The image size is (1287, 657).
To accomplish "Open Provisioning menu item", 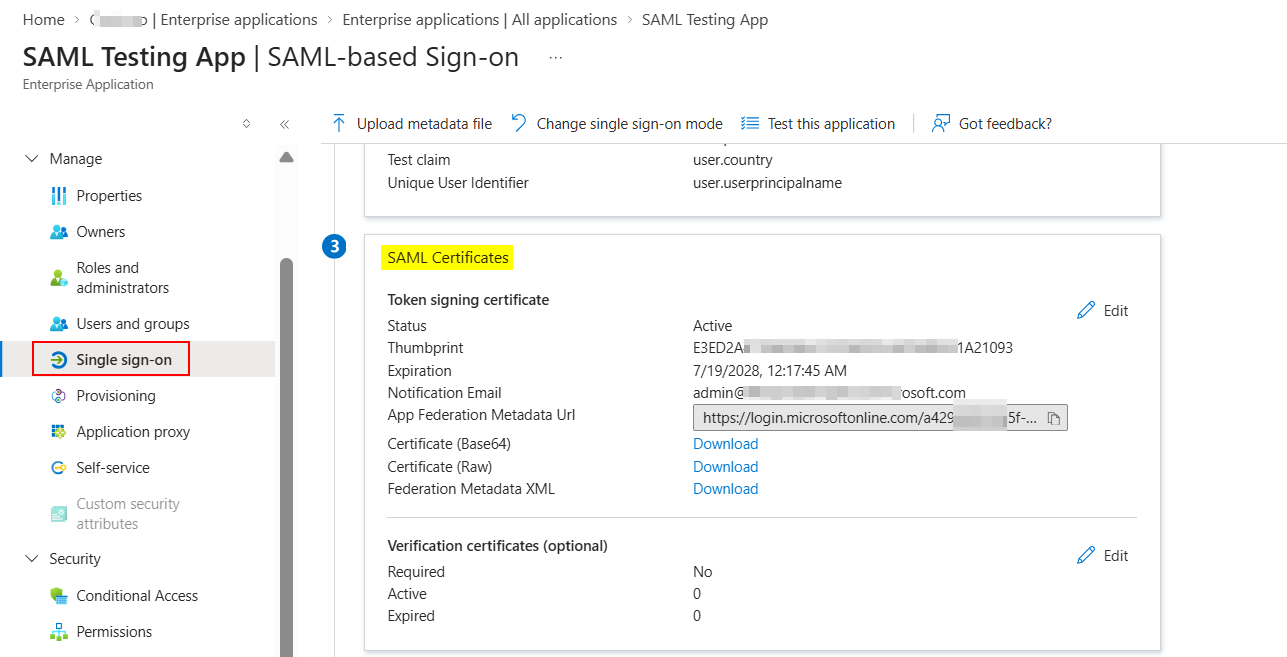I will 116,396.
